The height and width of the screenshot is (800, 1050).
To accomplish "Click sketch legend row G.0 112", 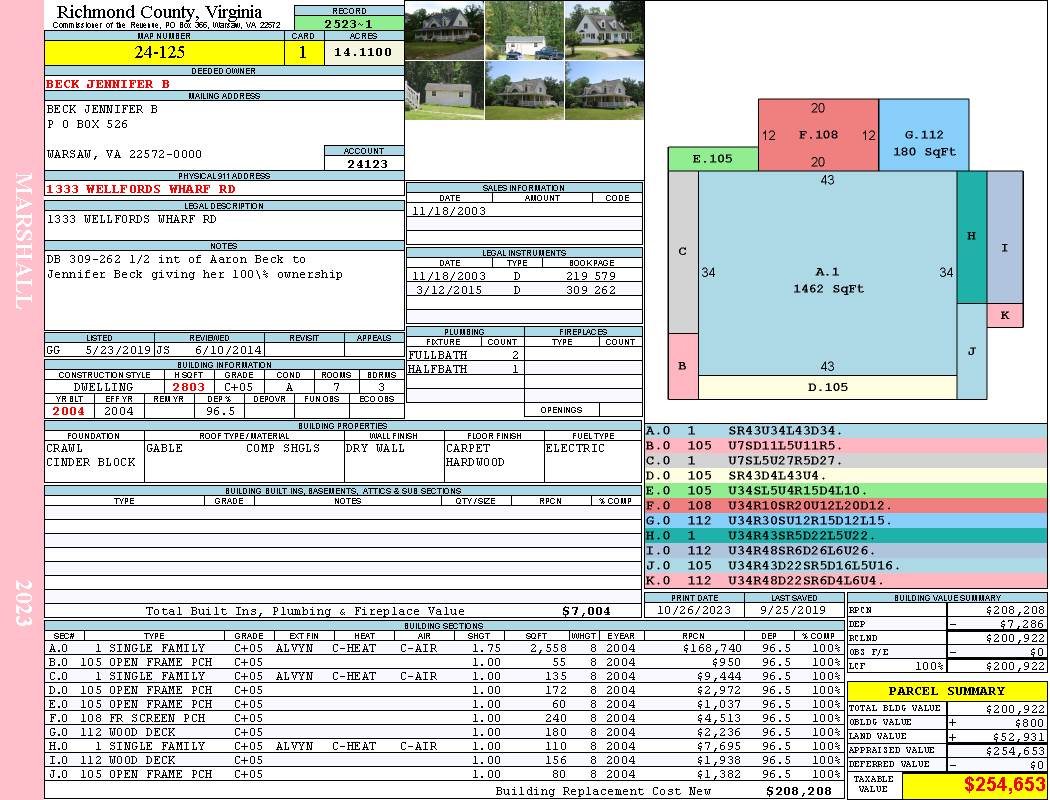I will point(846,520).
